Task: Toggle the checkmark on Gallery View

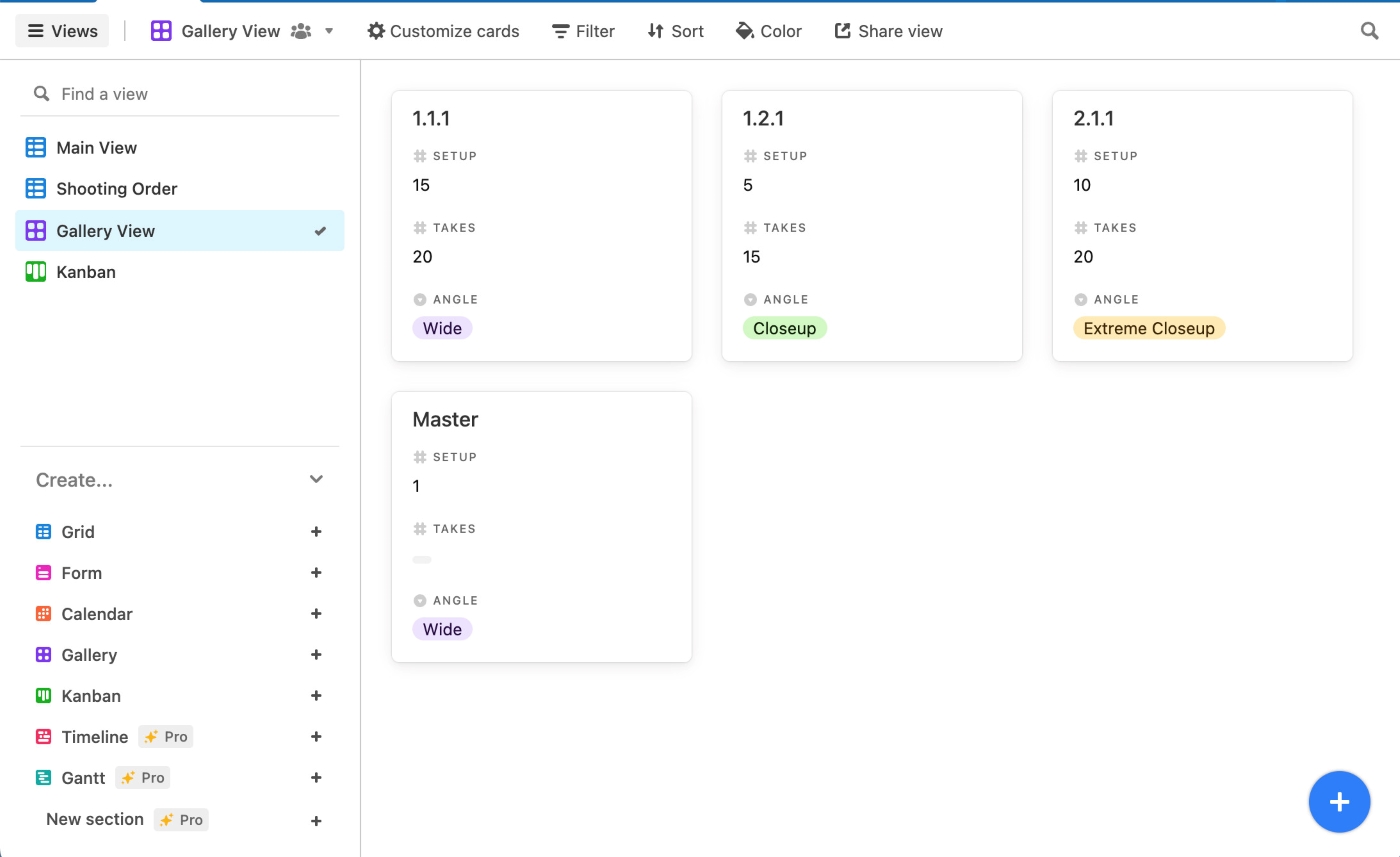Action: click(320, 230)
